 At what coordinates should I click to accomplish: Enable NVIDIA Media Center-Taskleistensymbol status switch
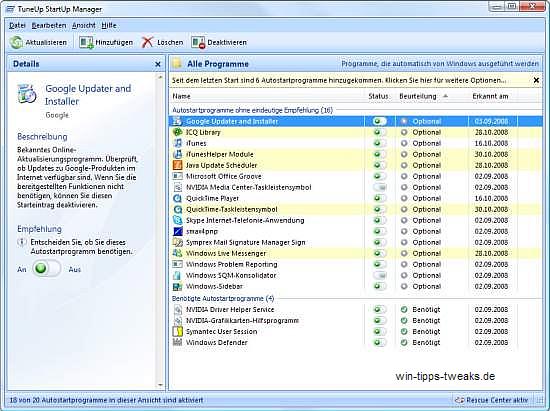380,187
